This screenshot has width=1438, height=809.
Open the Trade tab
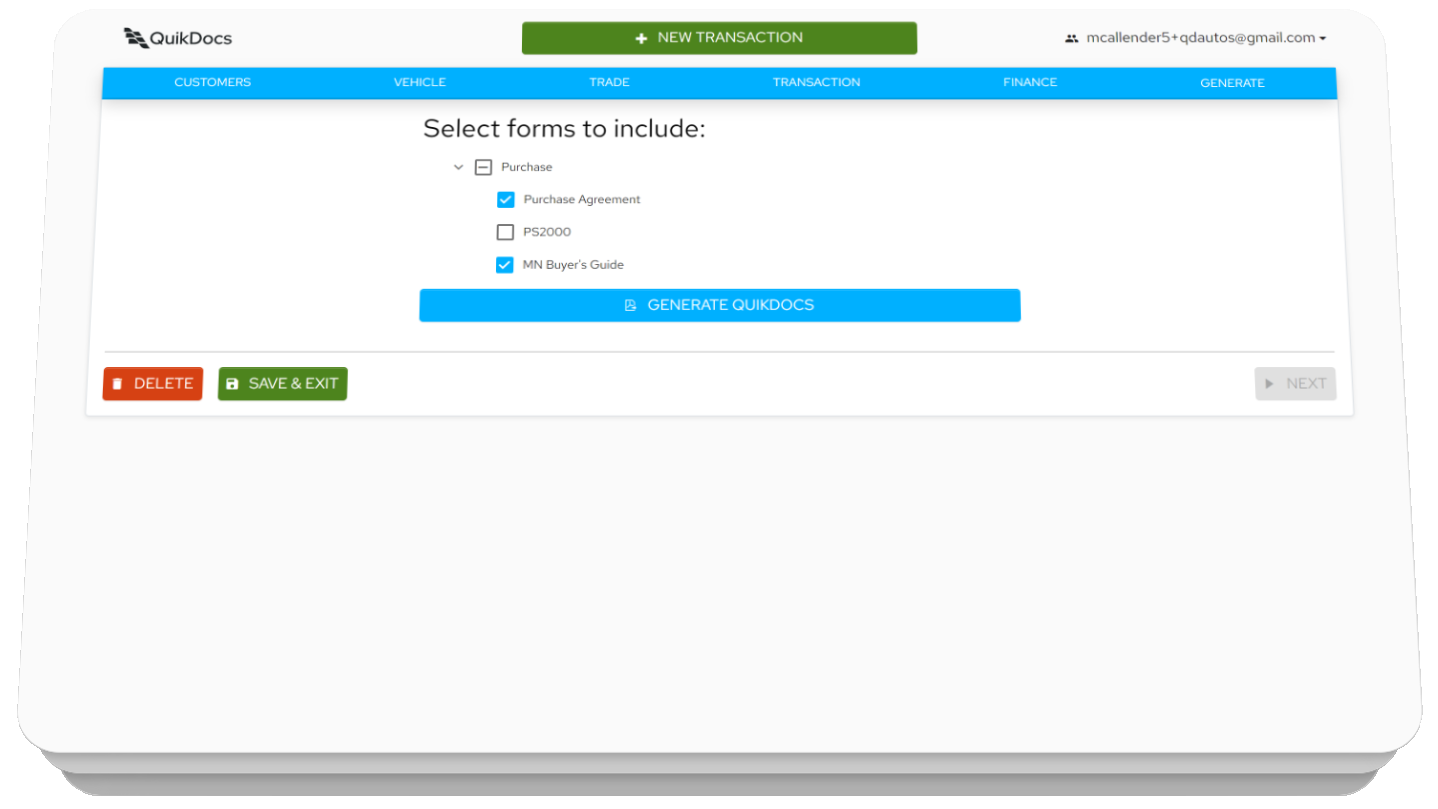pyautogui.click(x=609, y=82)
